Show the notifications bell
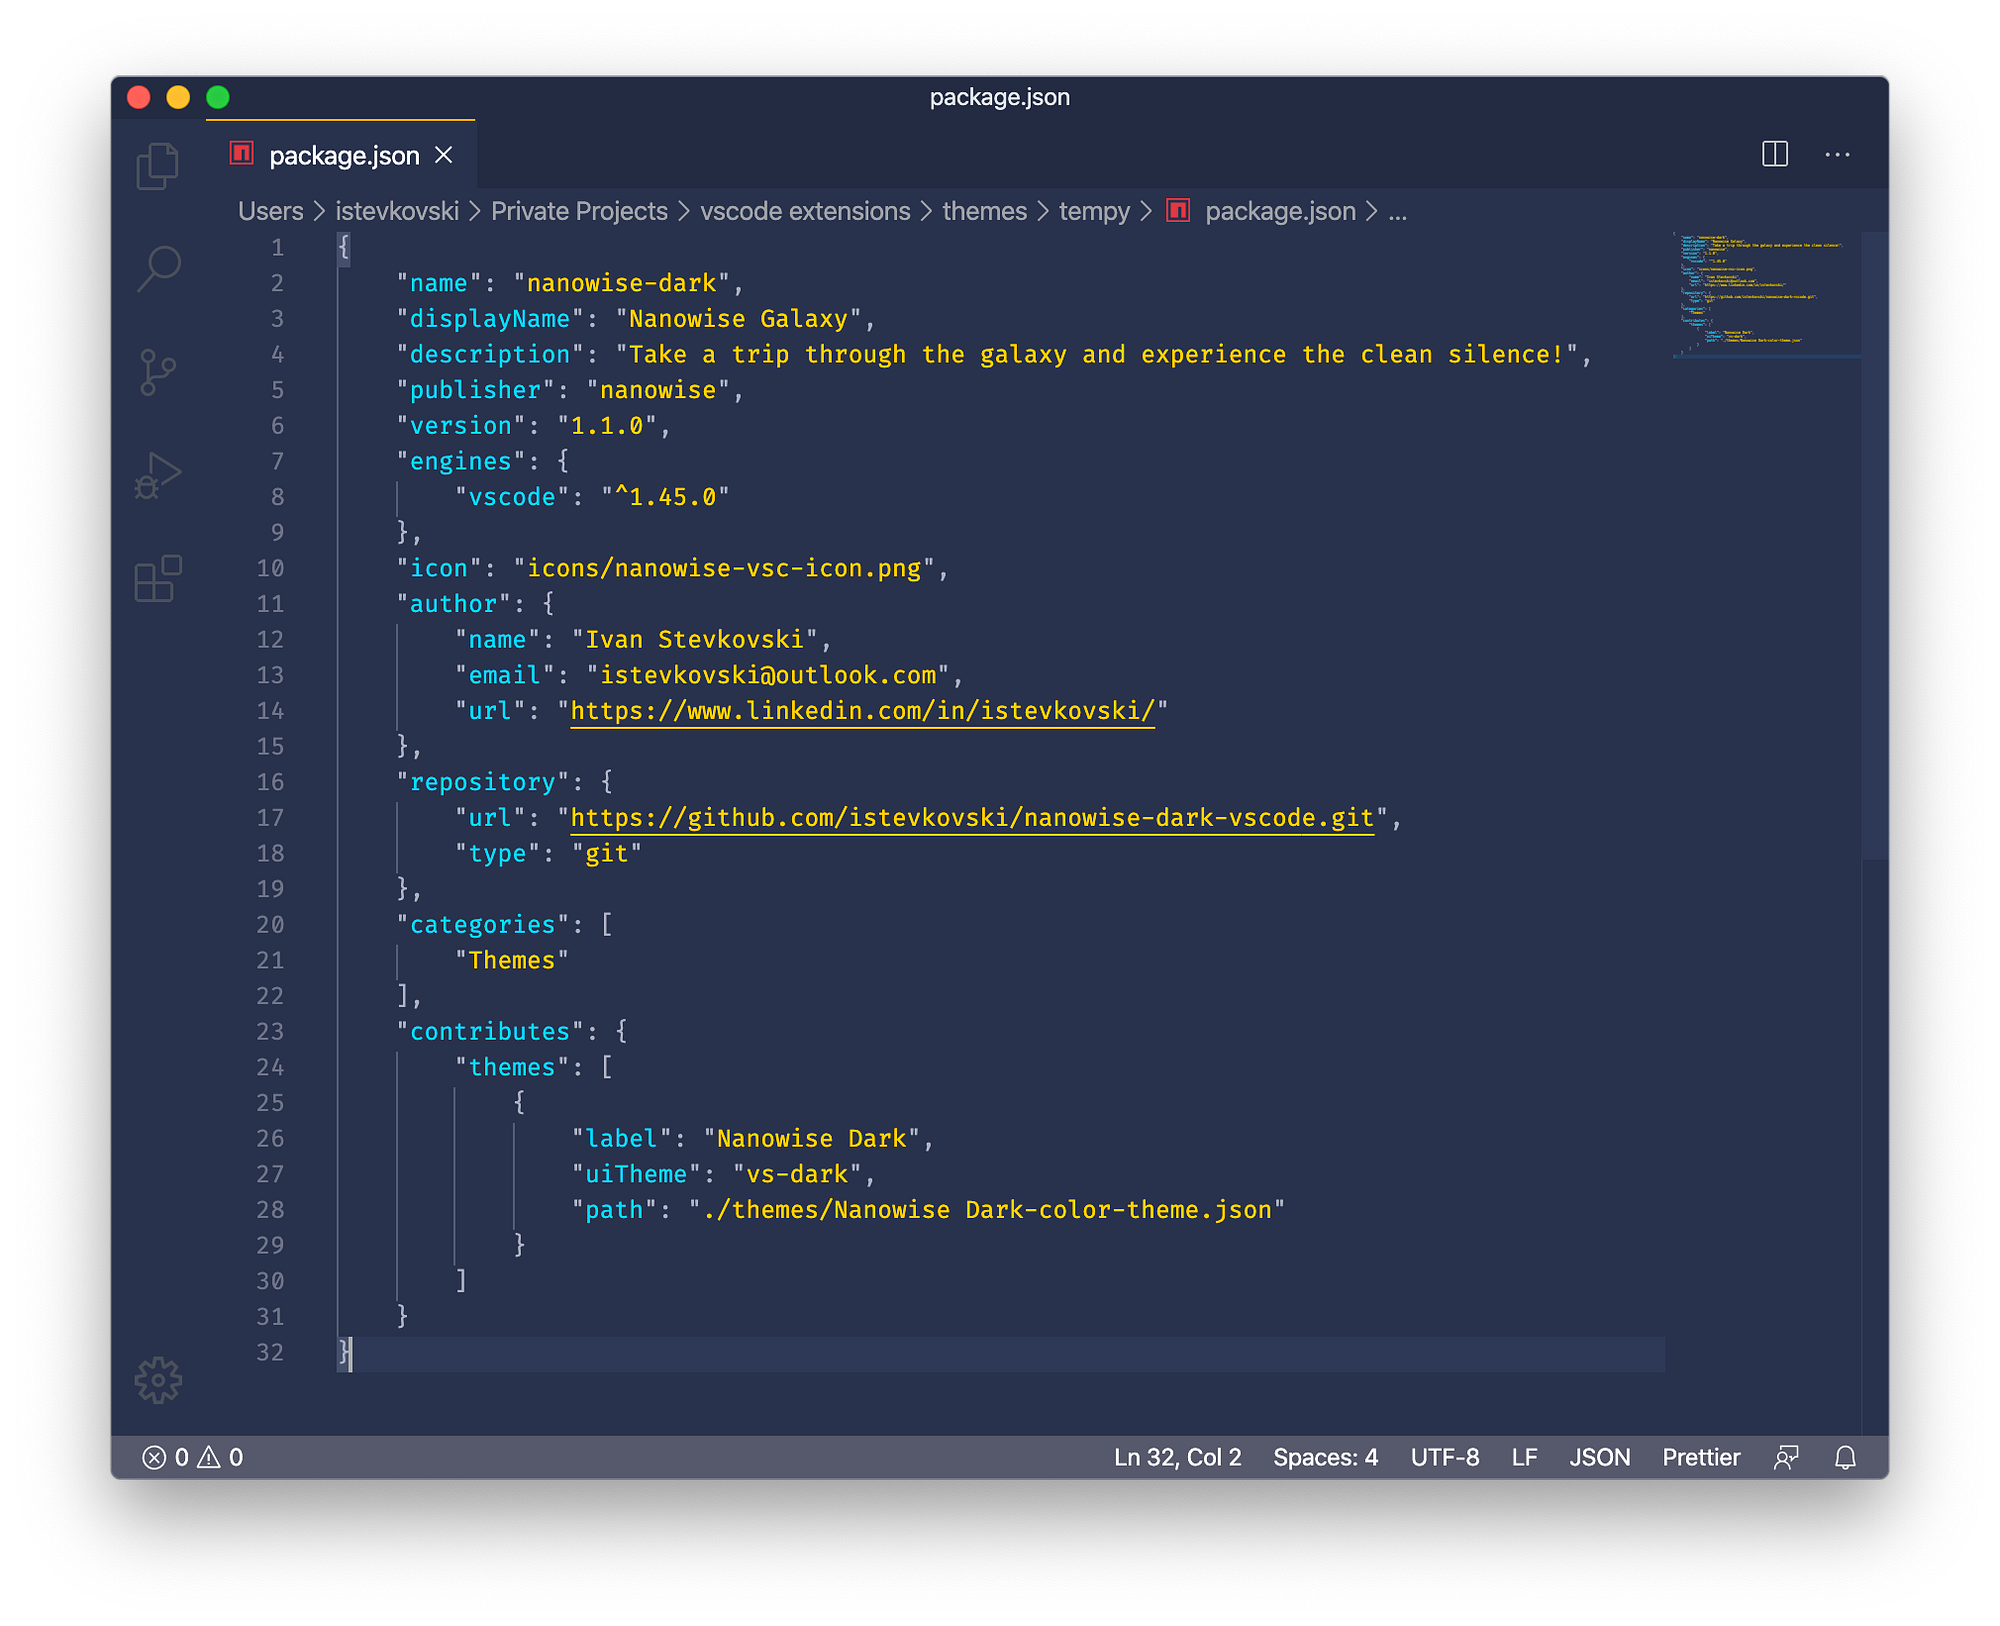Image resolution: width=2000 pixels, height=1626 pixels. coord(1845,1457)
